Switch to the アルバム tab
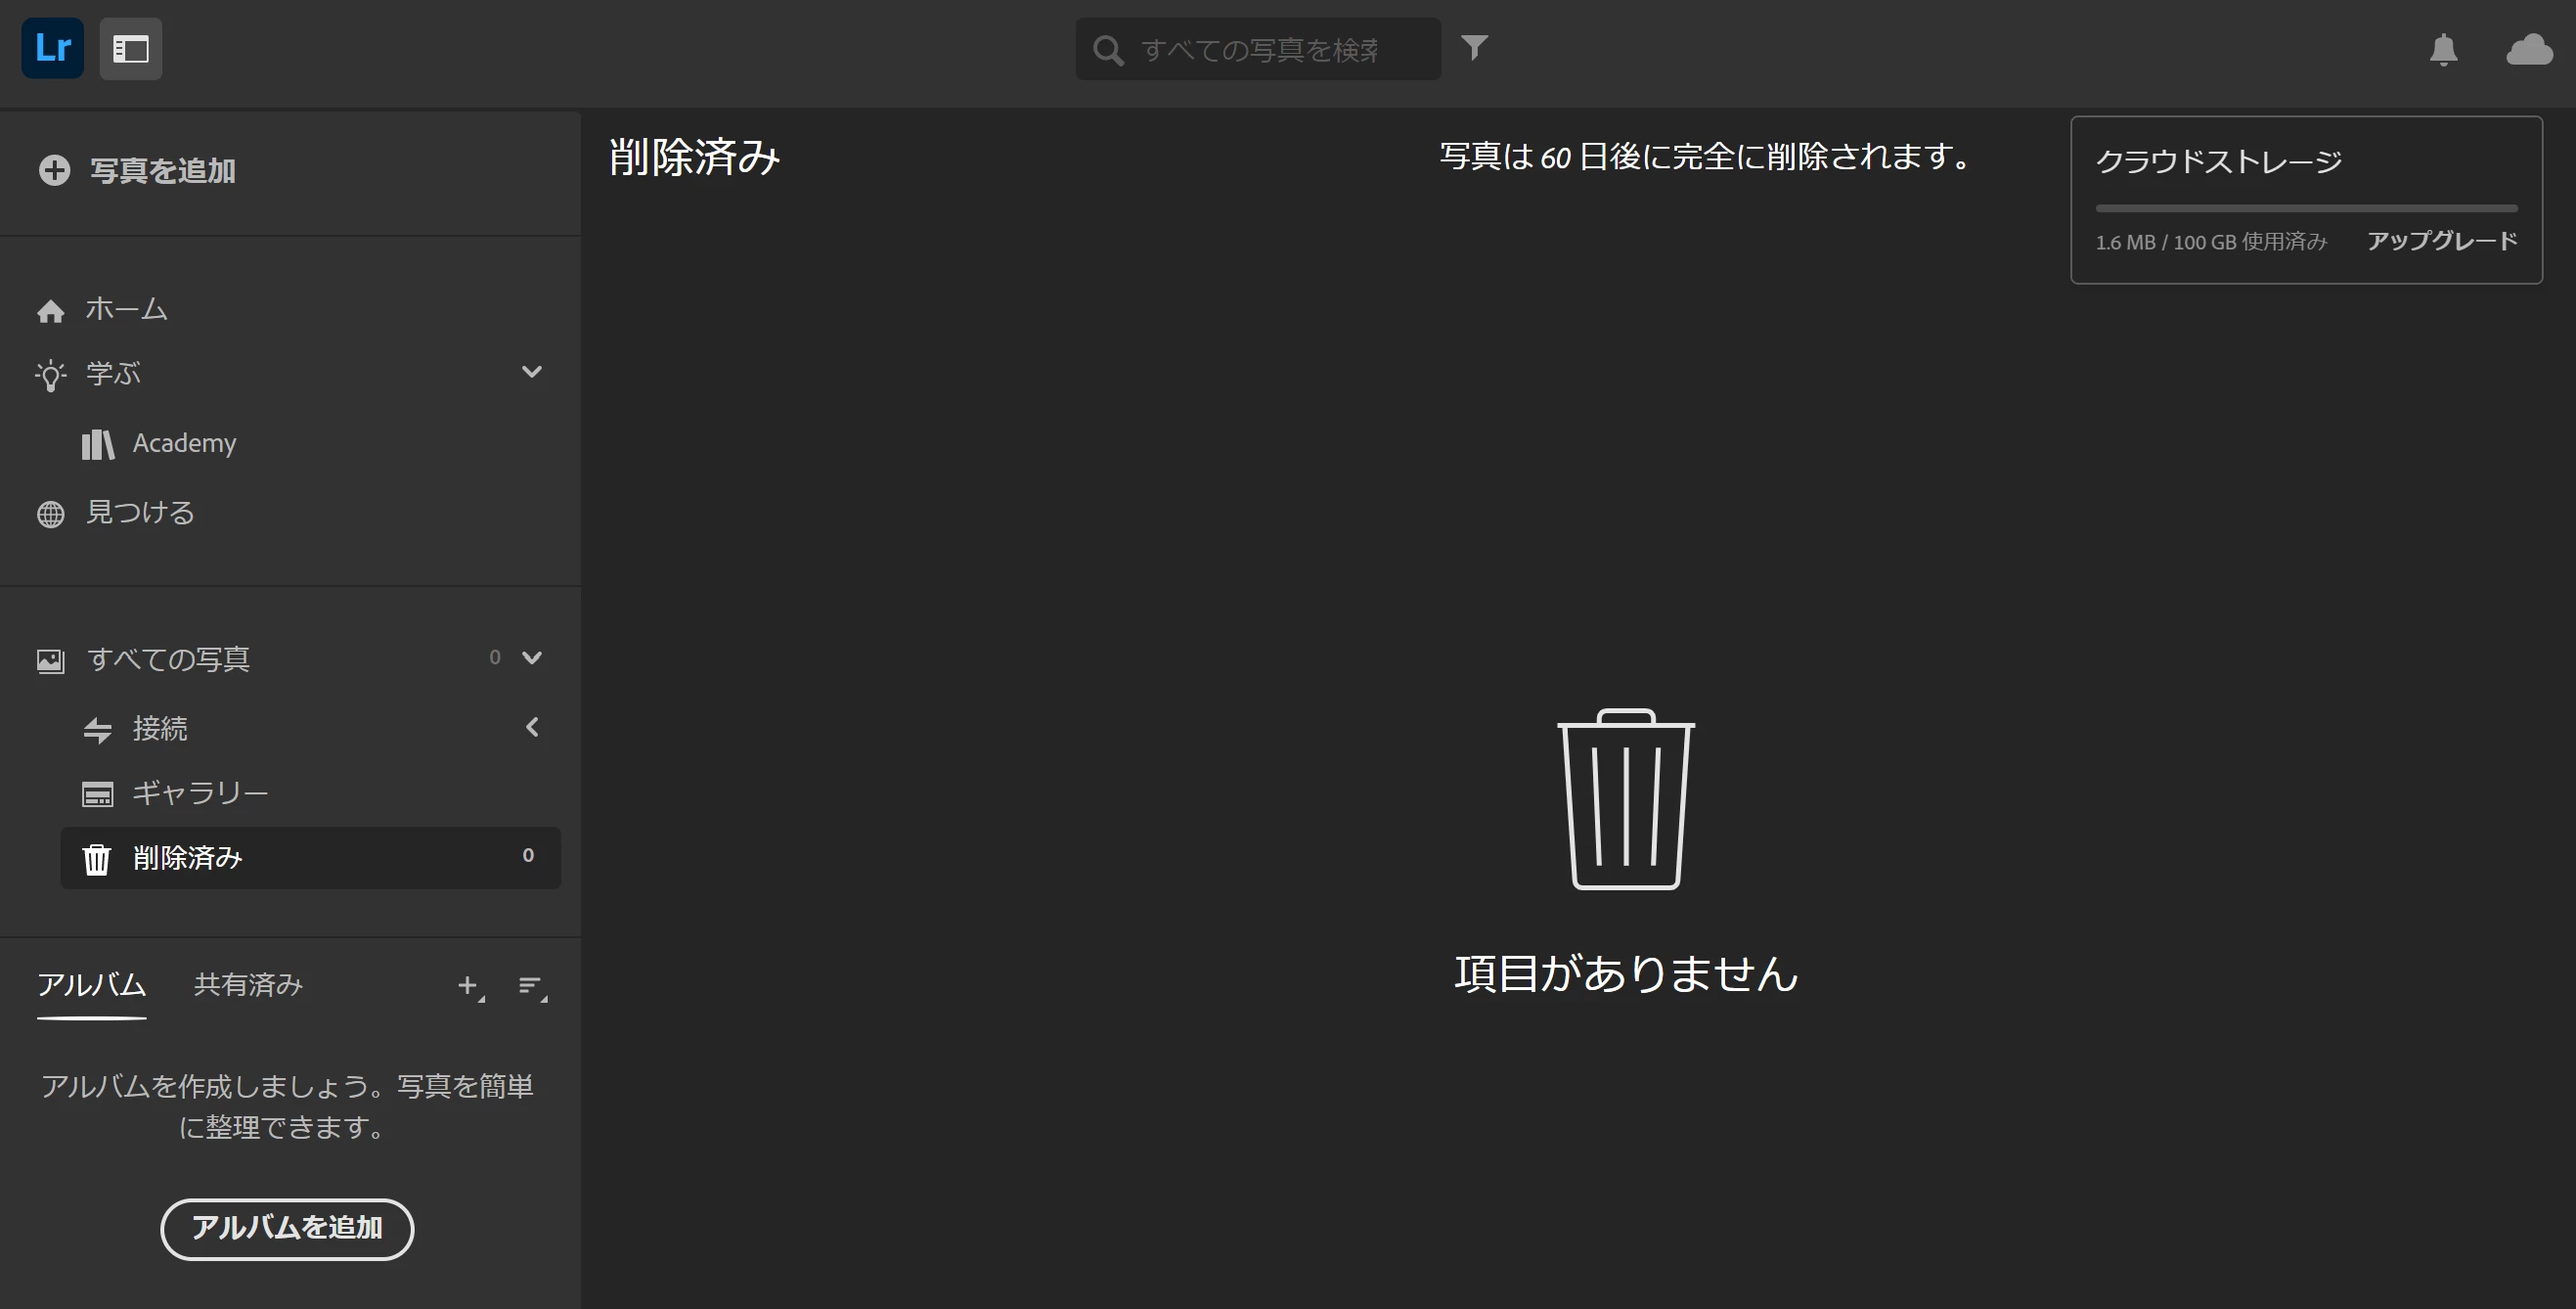Viewport: 2576px width, 1309px height. 92,985
